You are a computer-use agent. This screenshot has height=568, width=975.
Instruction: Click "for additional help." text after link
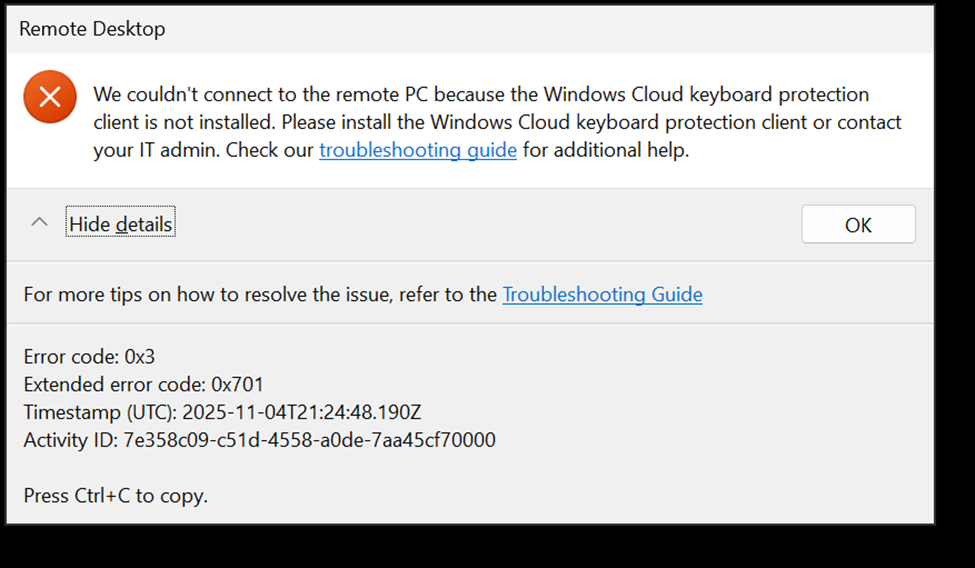606,151
